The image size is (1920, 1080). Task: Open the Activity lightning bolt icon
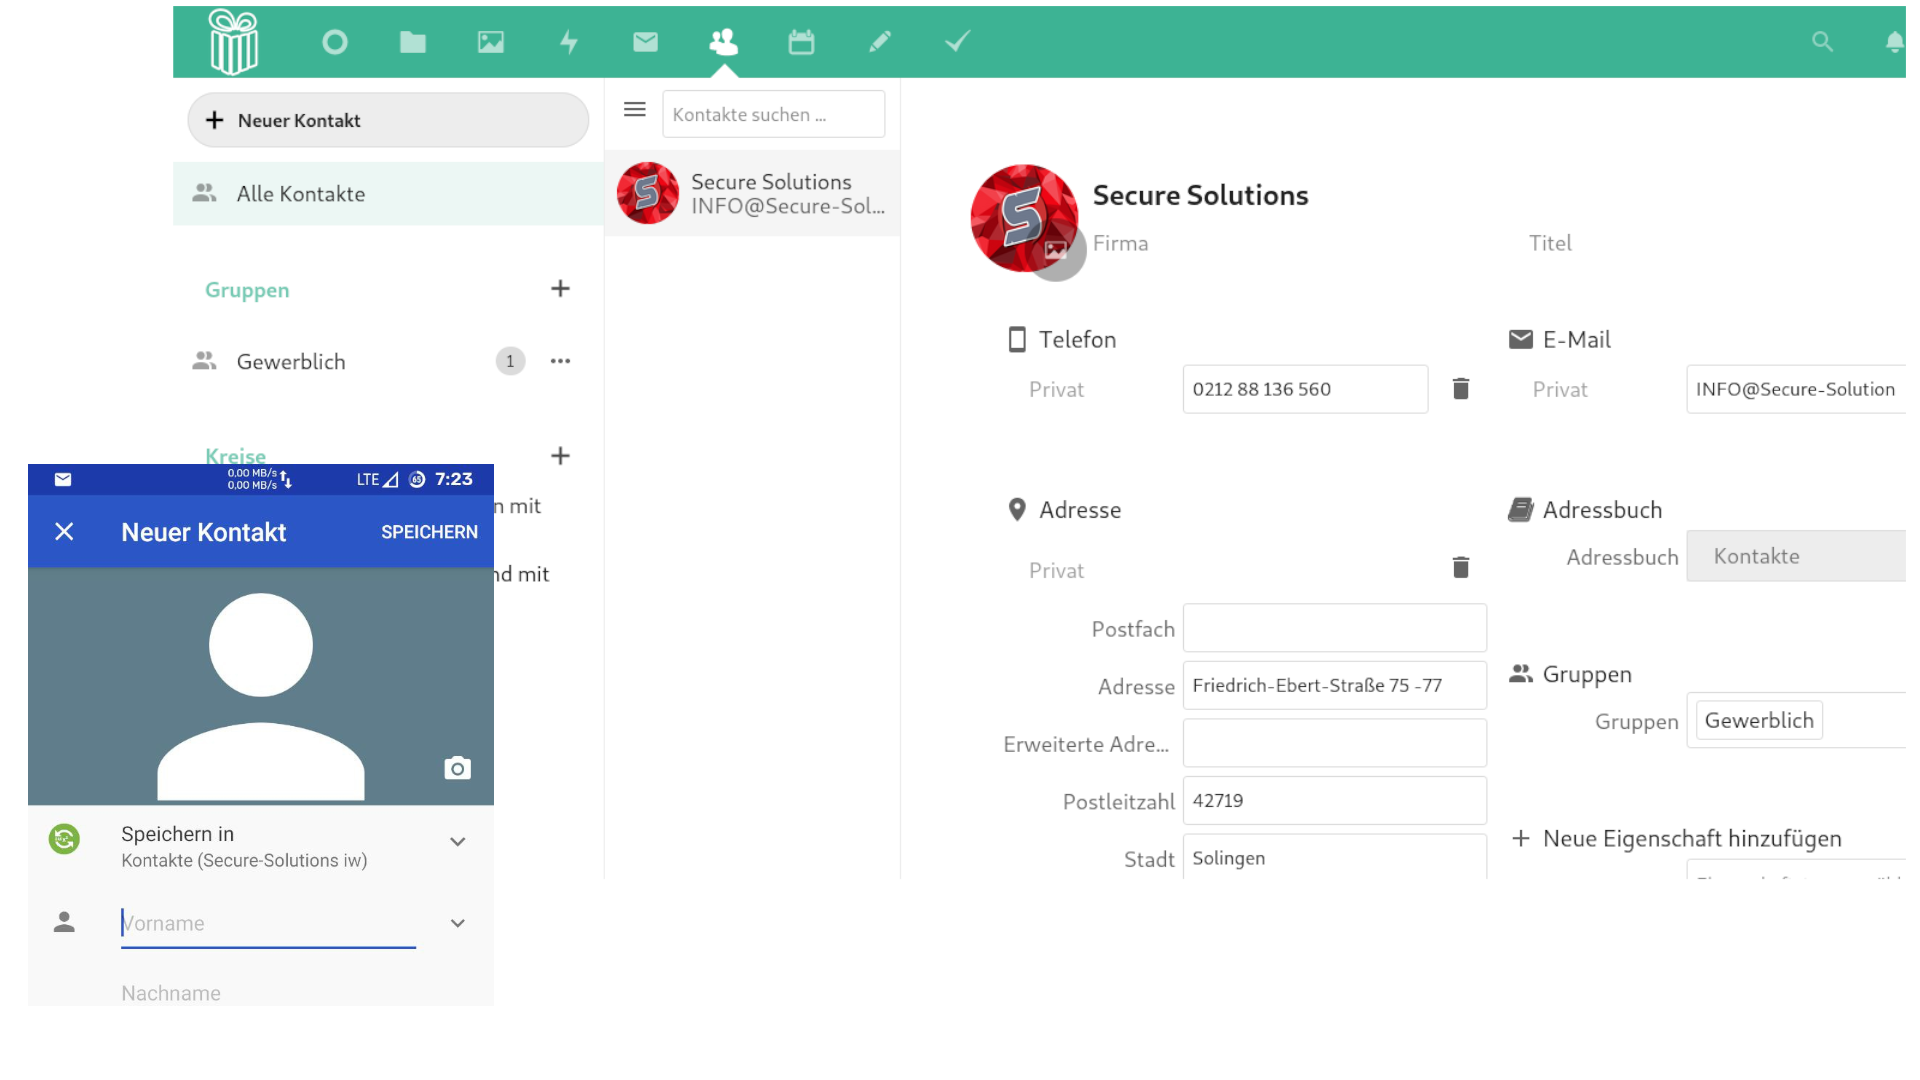coord(569,42)
